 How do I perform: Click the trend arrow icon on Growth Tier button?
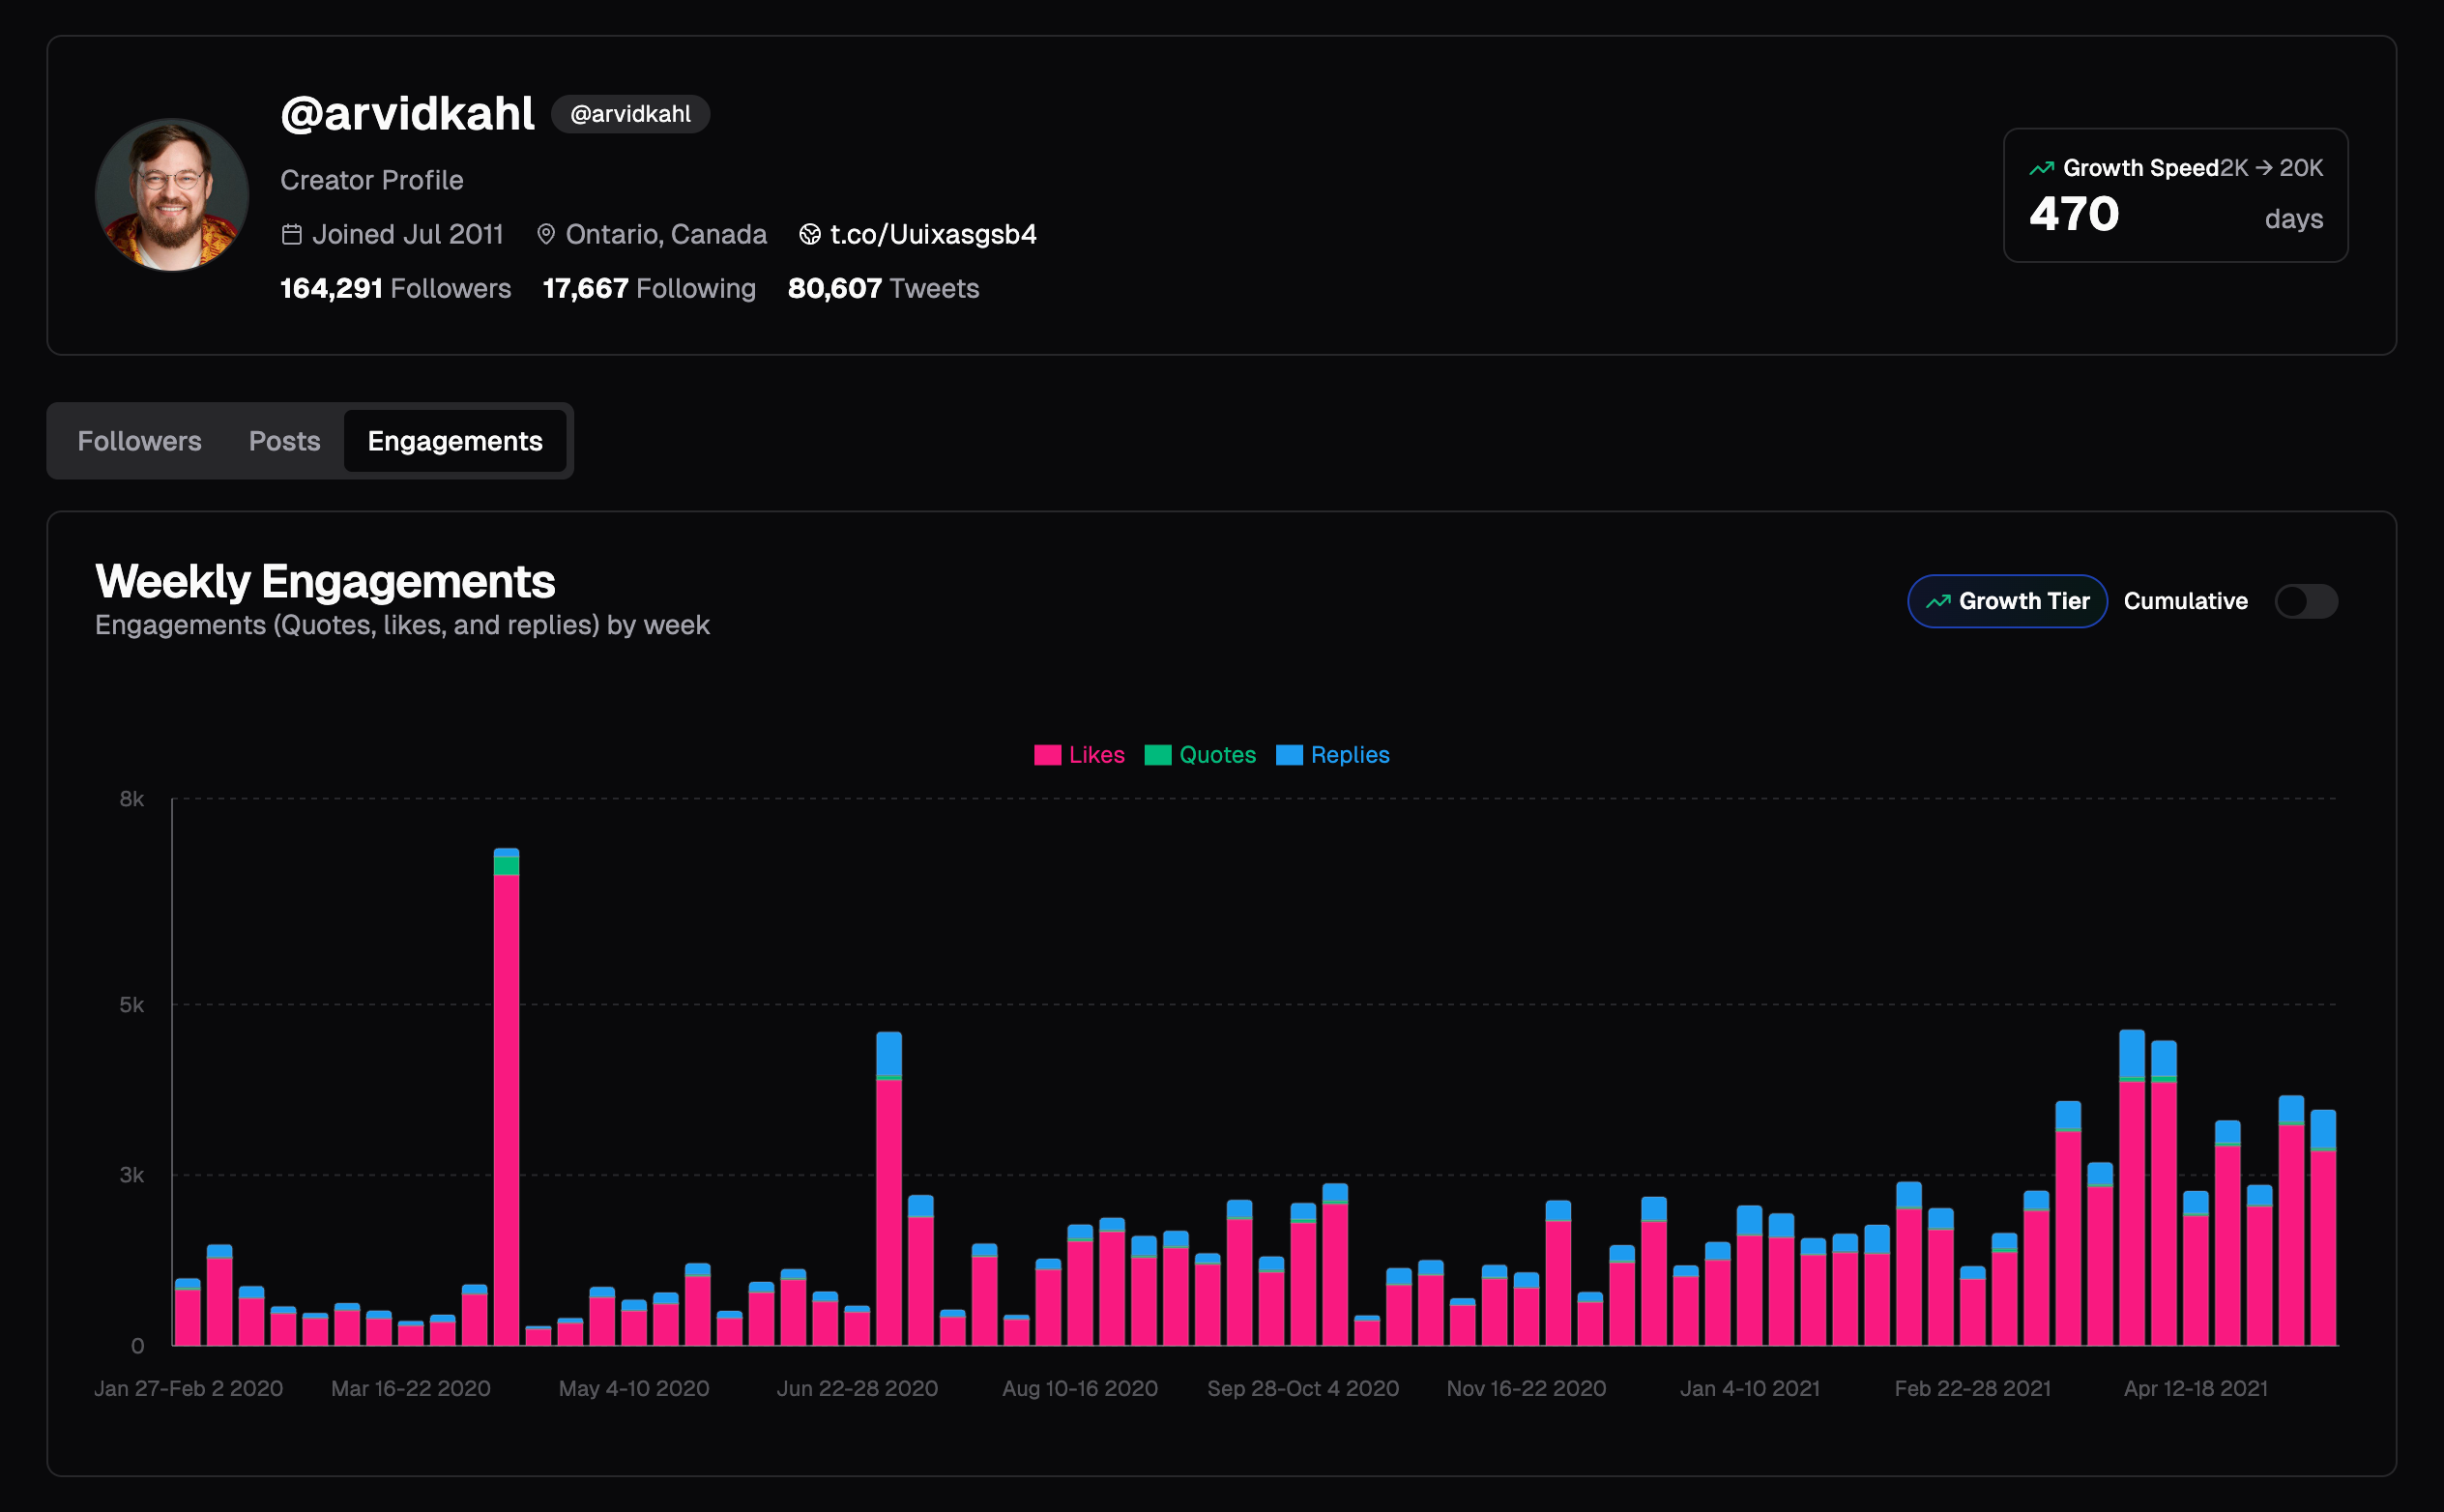coord(1938,601)
